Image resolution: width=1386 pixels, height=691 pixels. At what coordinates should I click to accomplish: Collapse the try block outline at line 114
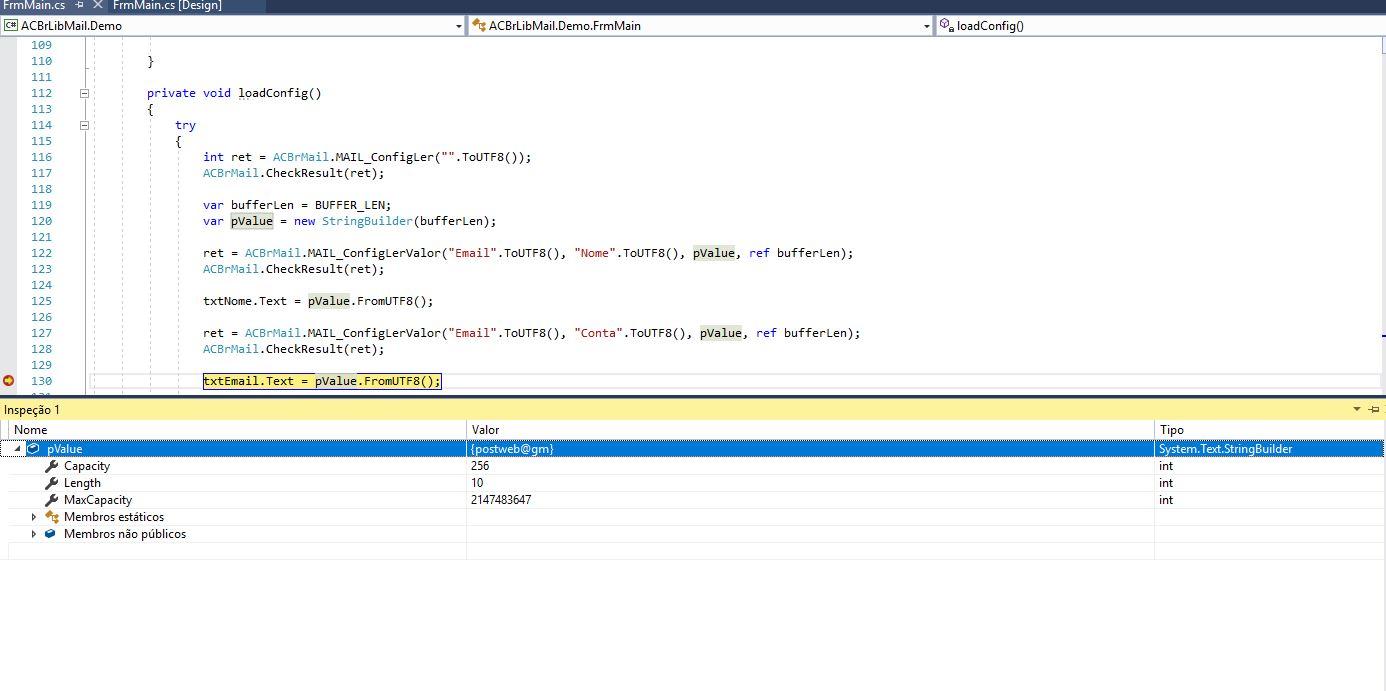click(x=84, y=125)
